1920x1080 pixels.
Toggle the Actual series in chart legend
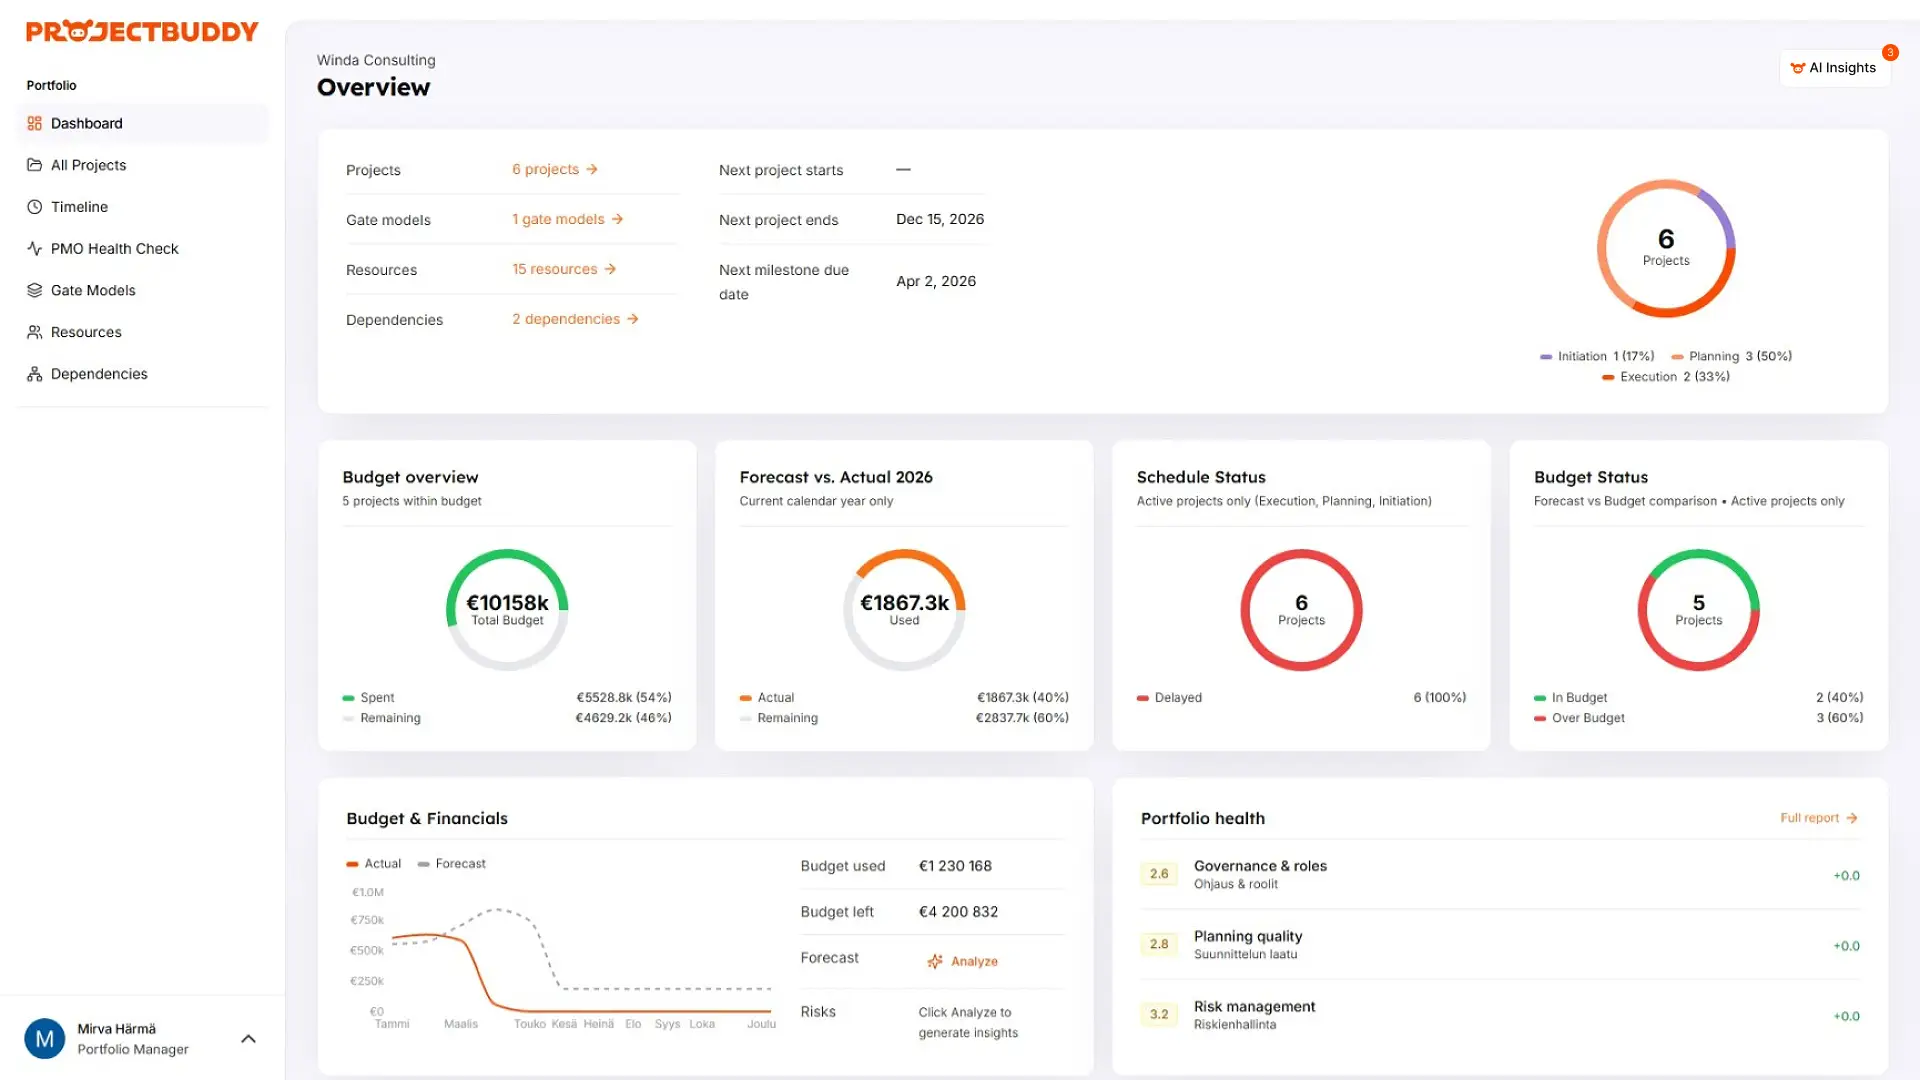pyautogui.click(x=374, y=864)
